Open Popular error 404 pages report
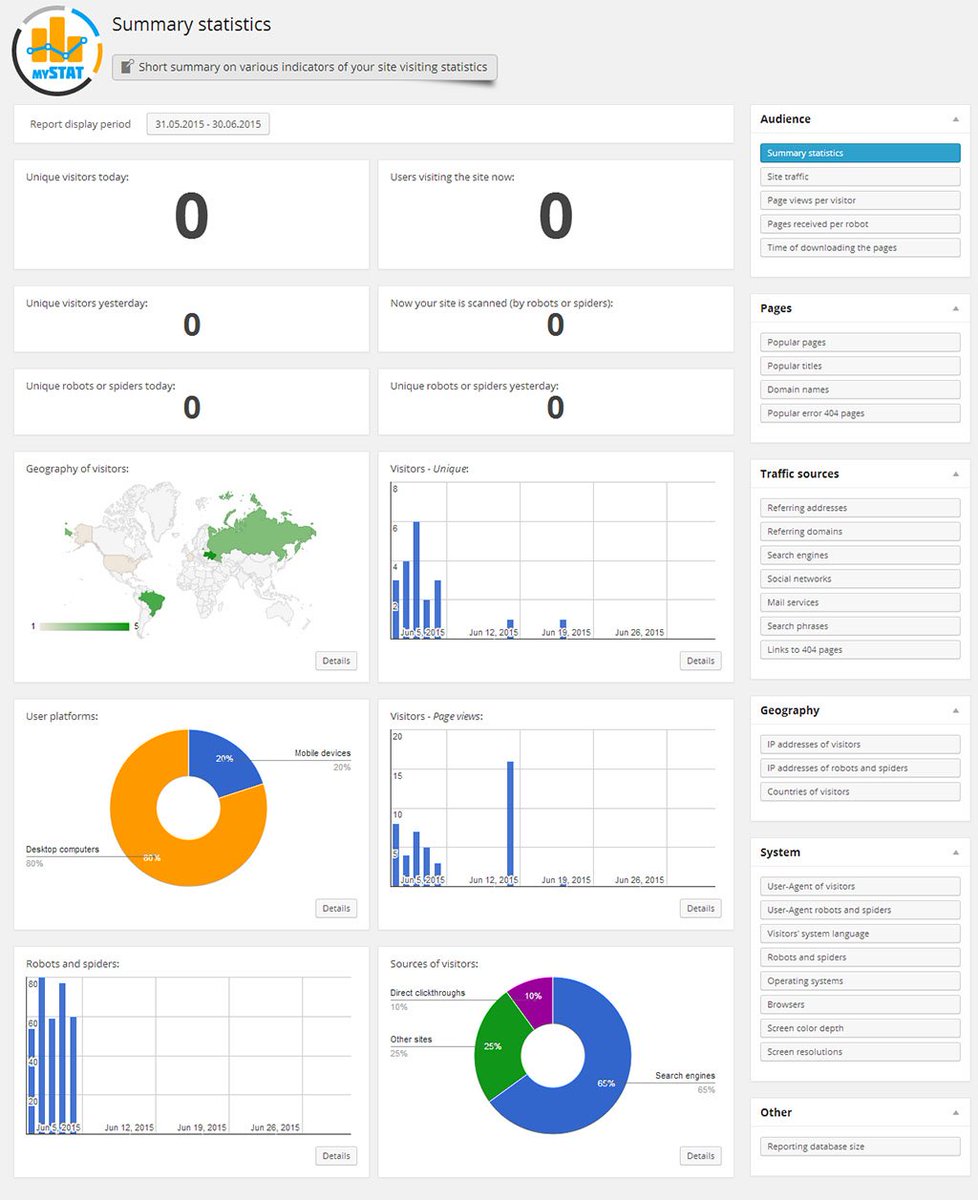This screenshot has height=1200, width=978. 860,413
